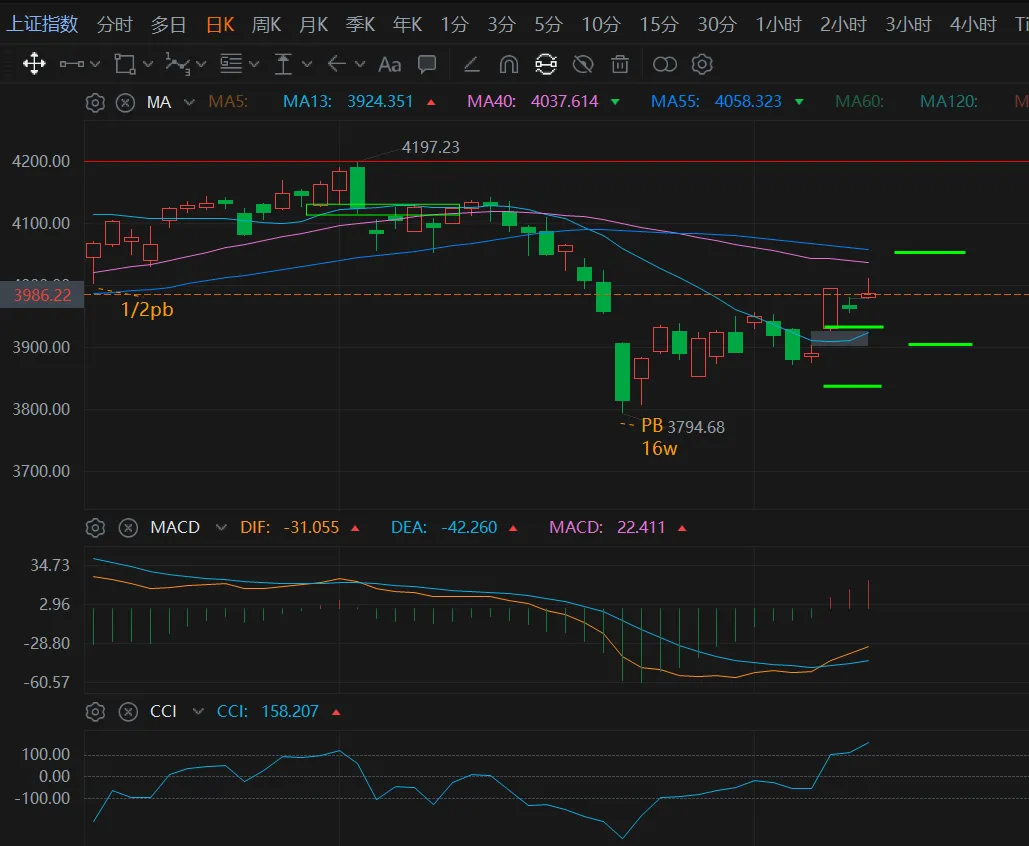
Task: Click the overlapping circles overlay icon
Action: pos(665,64)
